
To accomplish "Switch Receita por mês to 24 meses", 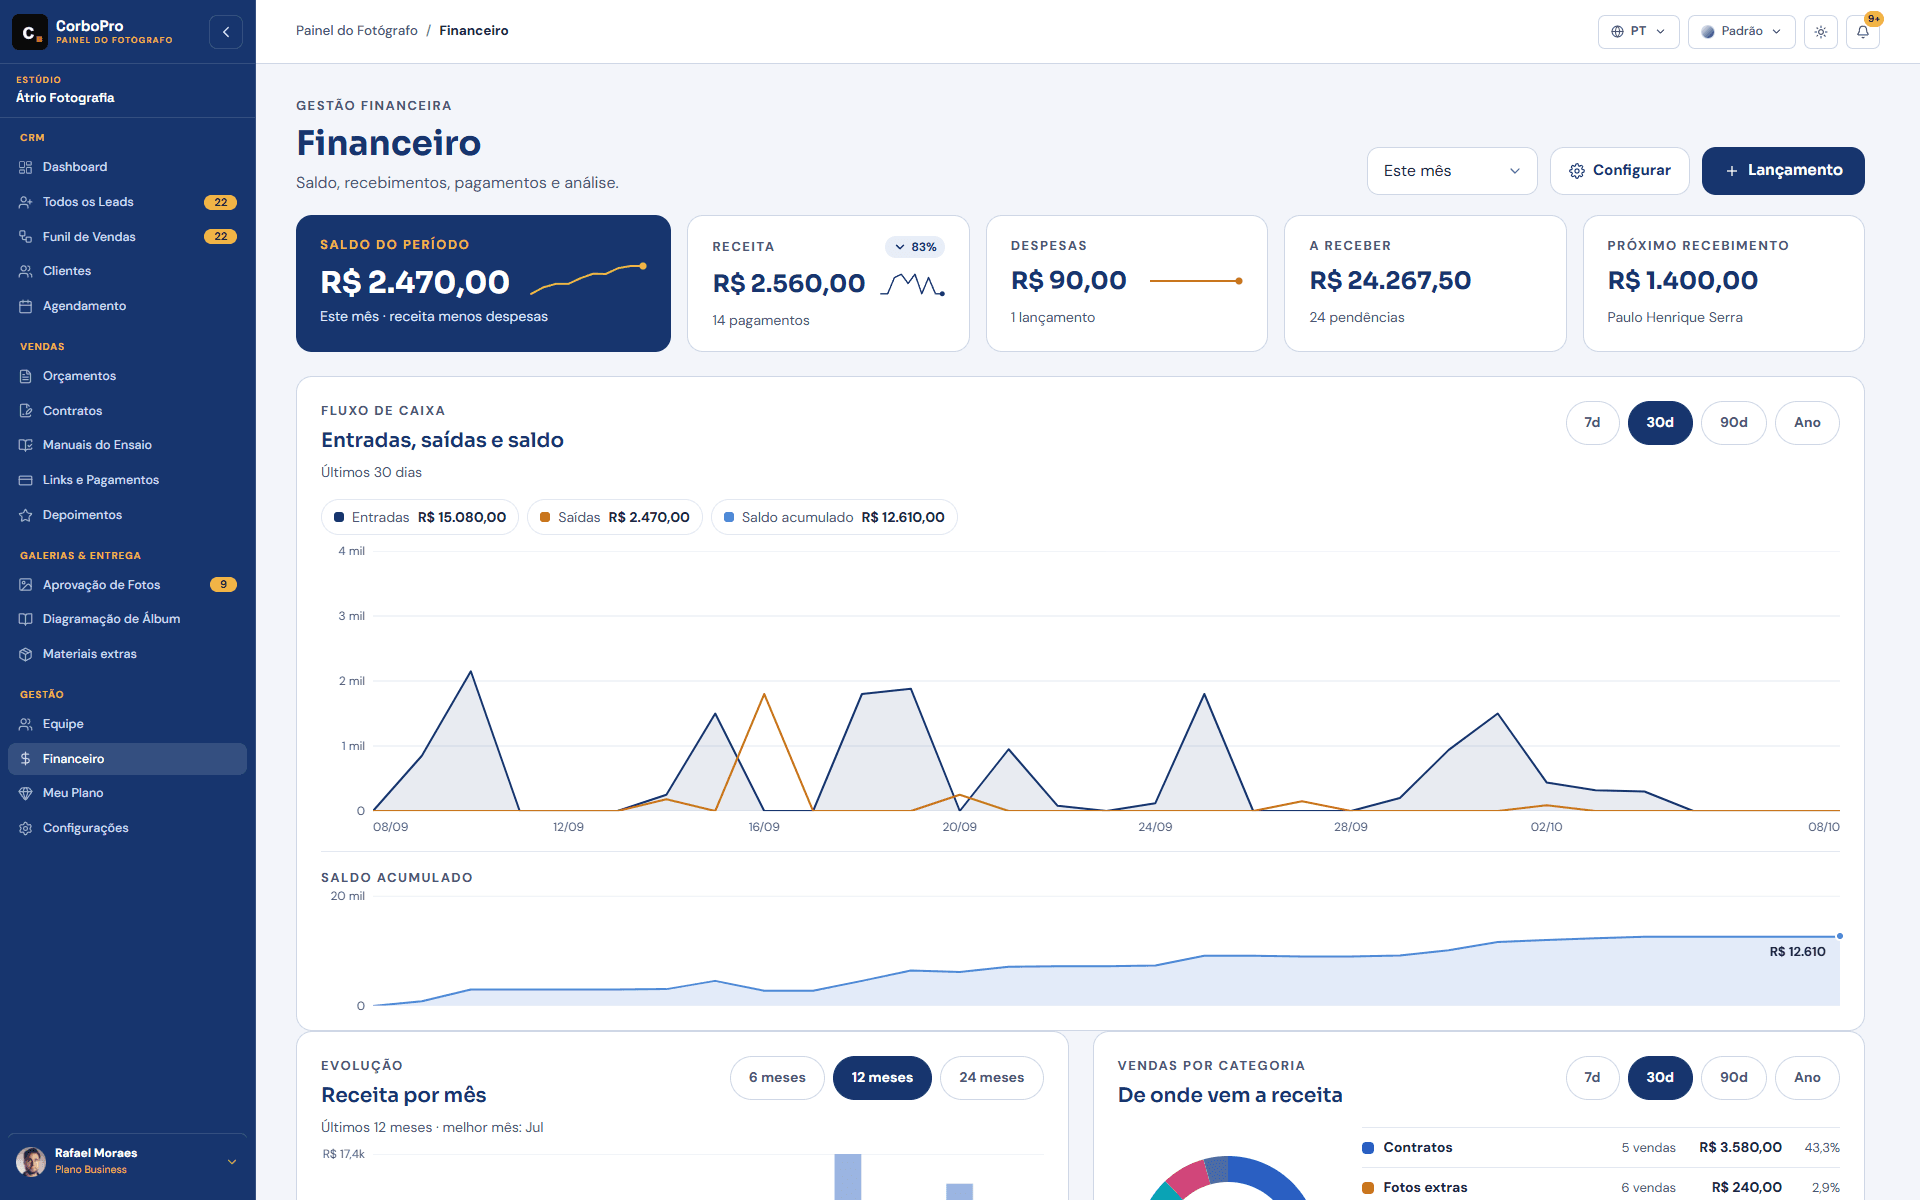I will click(991, 1078).
